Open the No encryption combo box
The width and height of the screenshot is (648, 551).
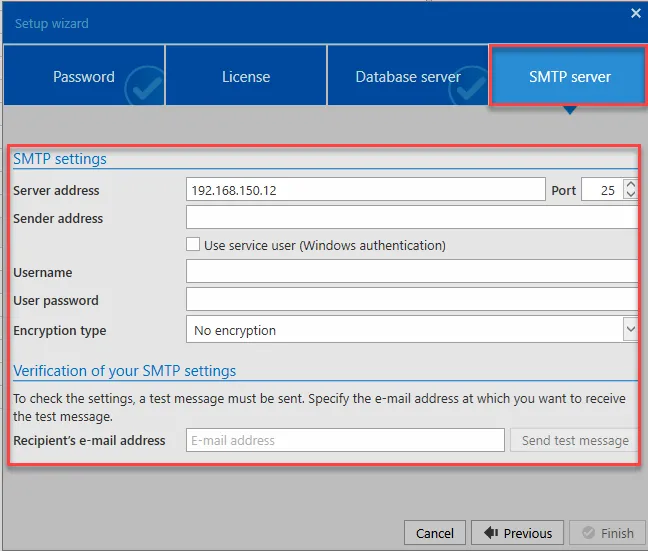click(412, 329)
